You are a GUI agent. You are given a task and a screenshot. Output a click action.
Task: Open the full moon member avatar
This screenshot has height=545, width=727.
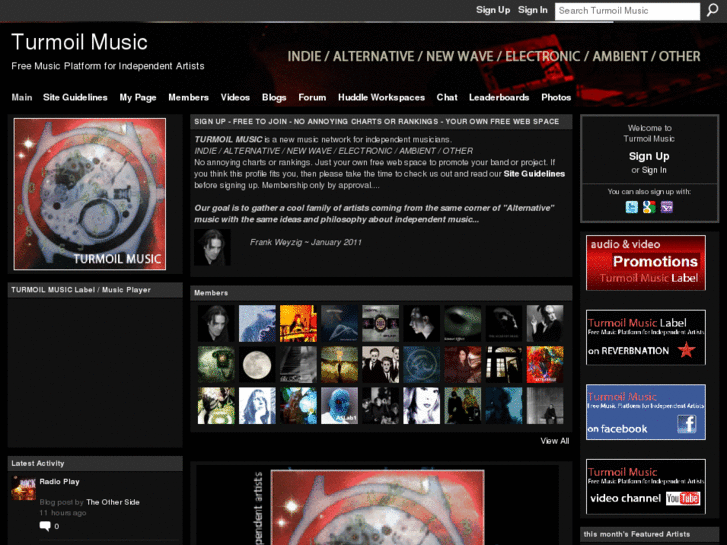[257, 365]
